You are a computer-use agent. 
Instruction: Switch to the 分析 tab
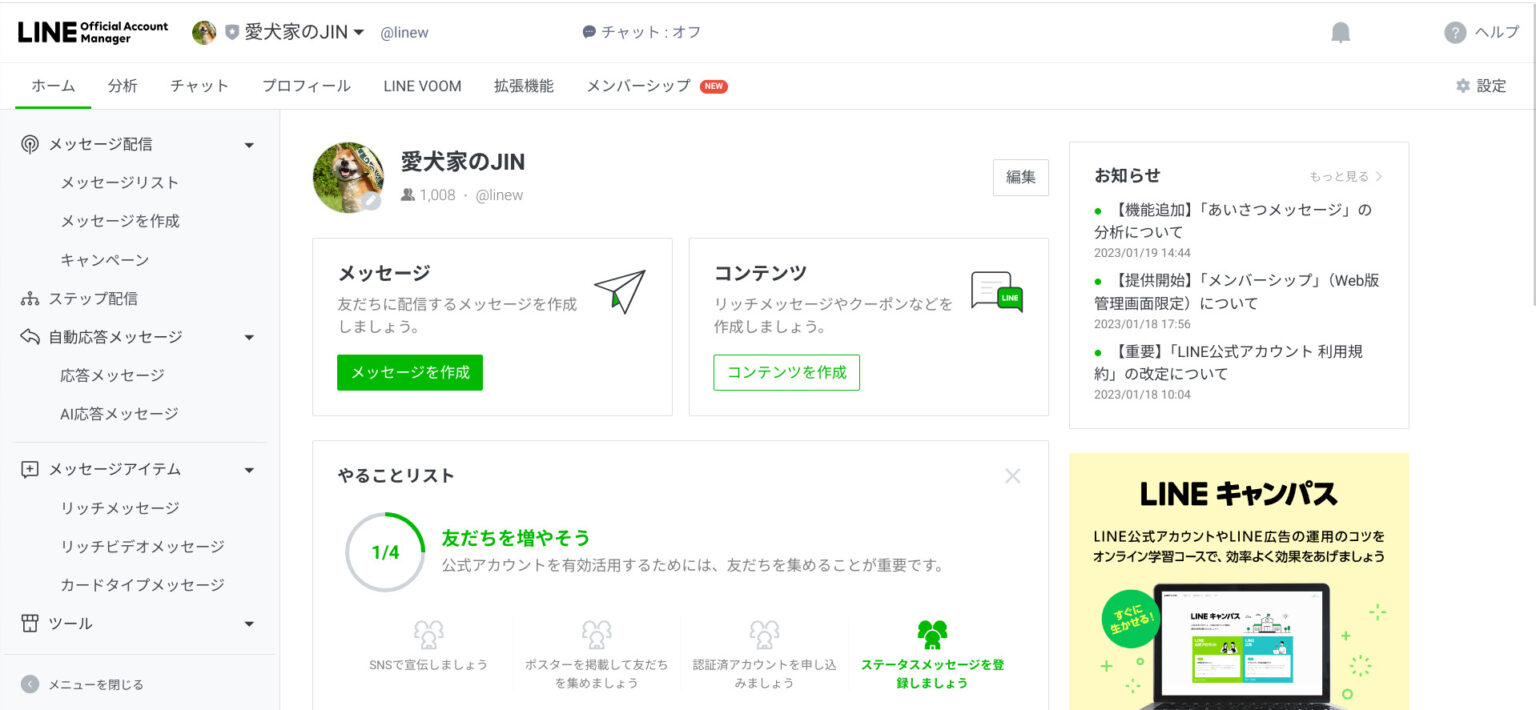122,86
